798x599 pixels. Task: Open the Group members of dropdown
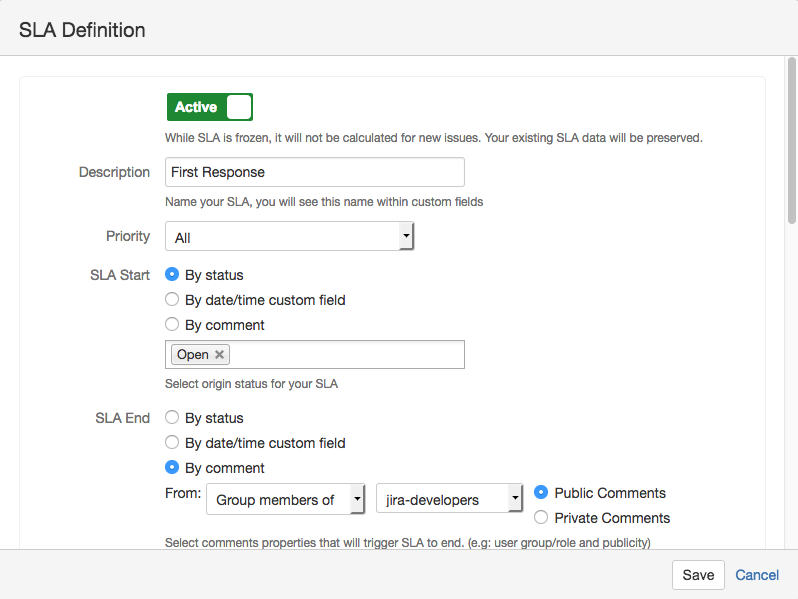pos(285,500)
